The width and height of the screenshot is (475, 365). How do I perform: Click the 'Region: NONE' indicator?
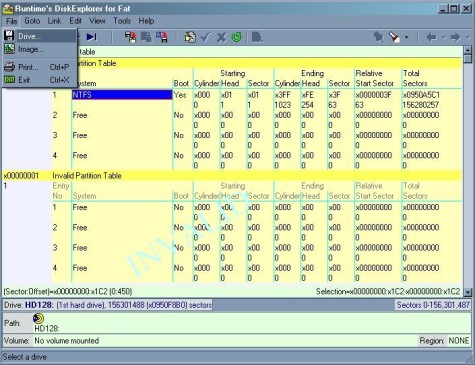point(444,341)
